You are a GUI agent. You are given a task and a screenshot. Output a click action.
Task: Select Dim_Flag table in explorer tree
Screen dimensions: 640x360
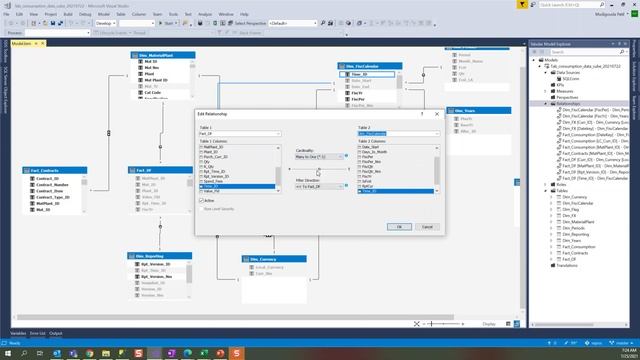(x=571, y=209)
